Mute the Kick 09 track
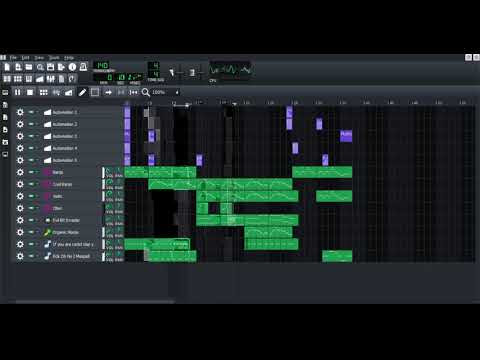Image resolution: width=480 pixels, height=360 pixels. tap(31, 256)
